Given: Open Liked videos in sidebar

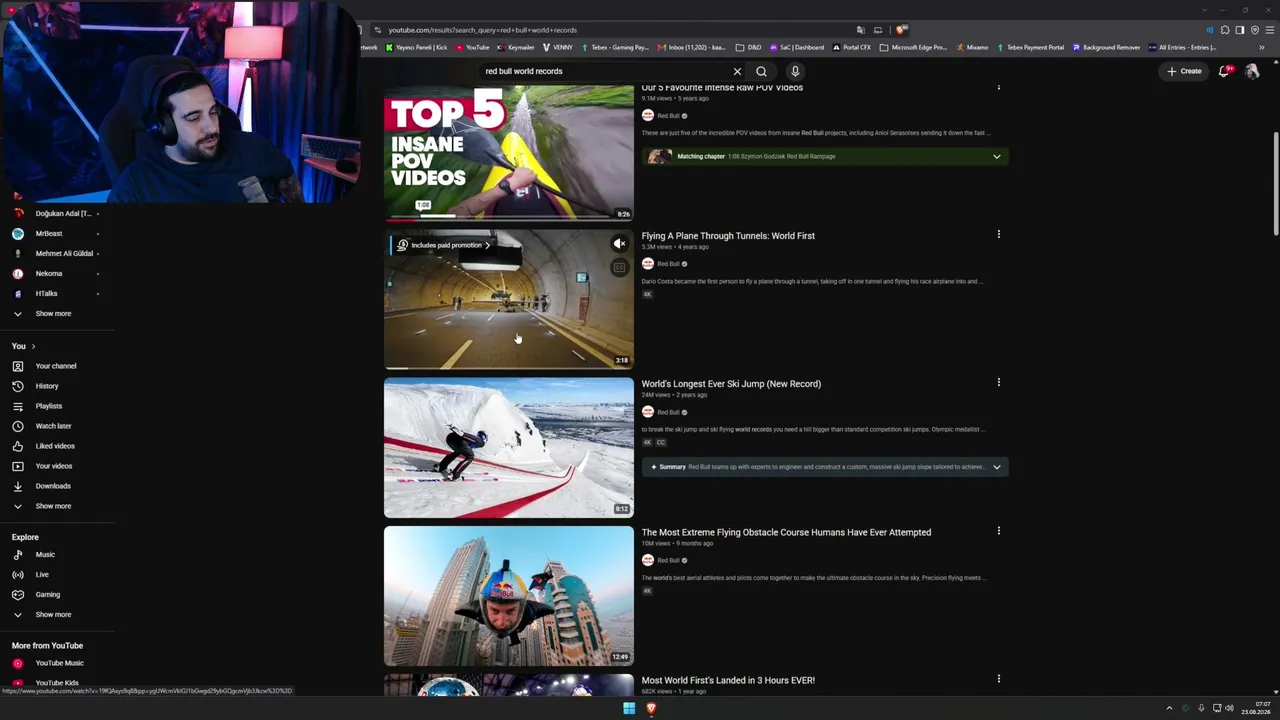Looking at the screenshot, I should [55, 446].
